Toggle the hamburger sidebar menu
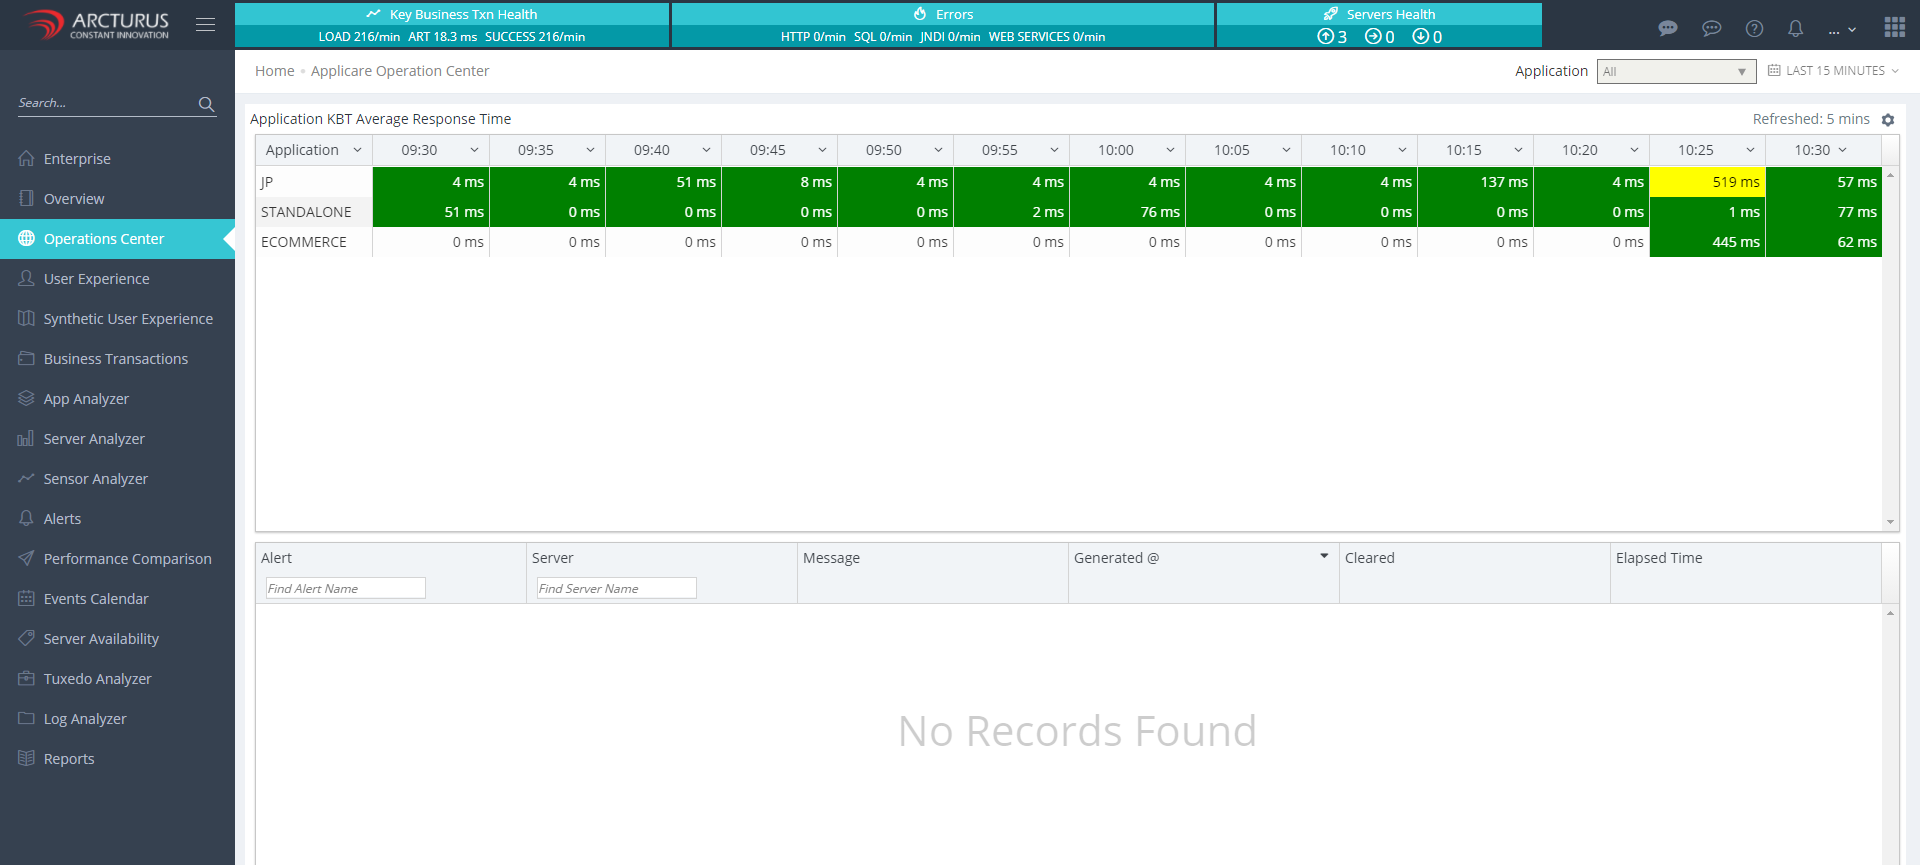Screen dimensions: 1920x865 tap(205, 25)
